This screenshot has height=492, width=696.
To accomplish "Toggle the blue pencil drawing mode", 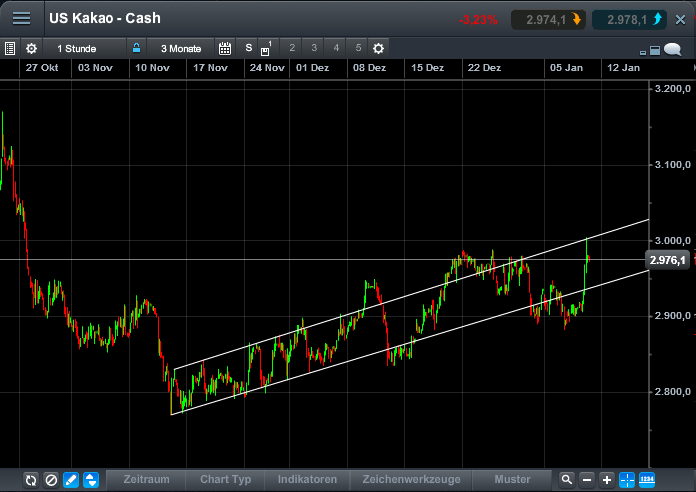I will pos(71,480).
